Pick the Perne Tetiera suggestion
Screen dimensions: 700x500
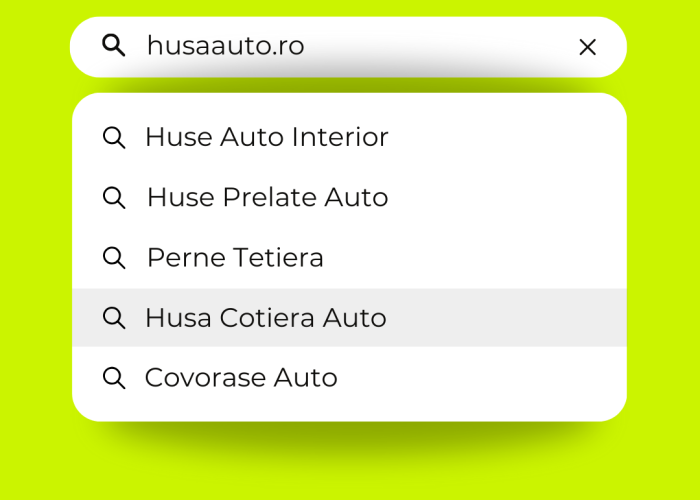tap(235, 258)
